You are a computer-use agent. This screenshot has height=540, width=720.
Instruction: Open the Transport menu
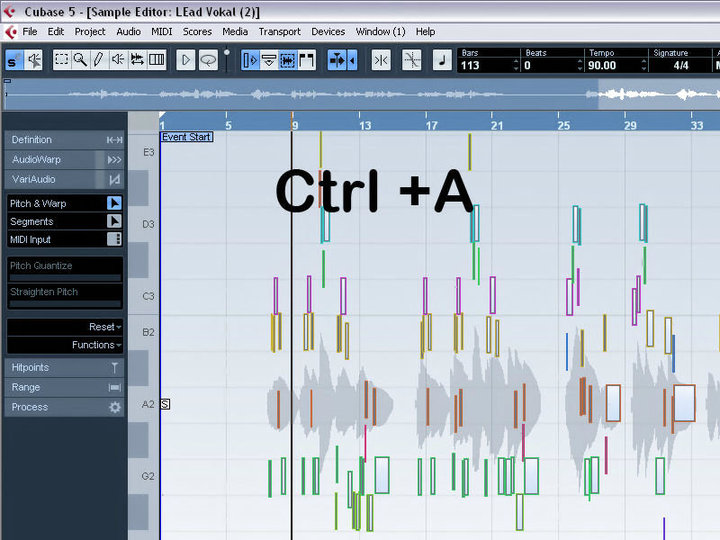[279, 32]
